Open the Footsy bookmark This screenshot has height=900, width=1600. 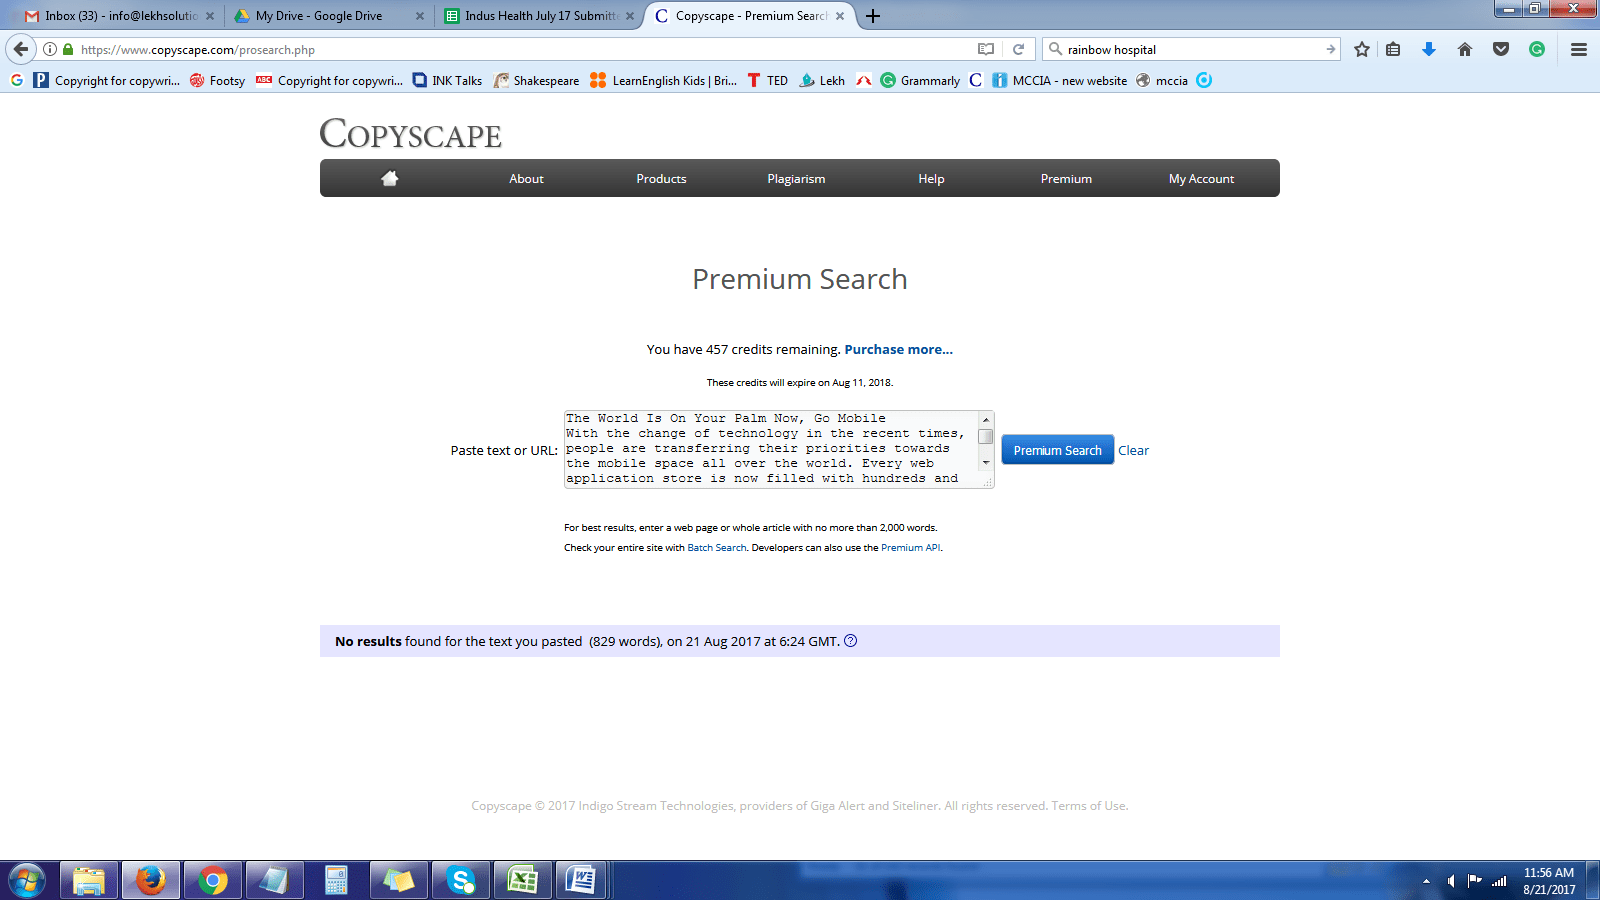217,80
